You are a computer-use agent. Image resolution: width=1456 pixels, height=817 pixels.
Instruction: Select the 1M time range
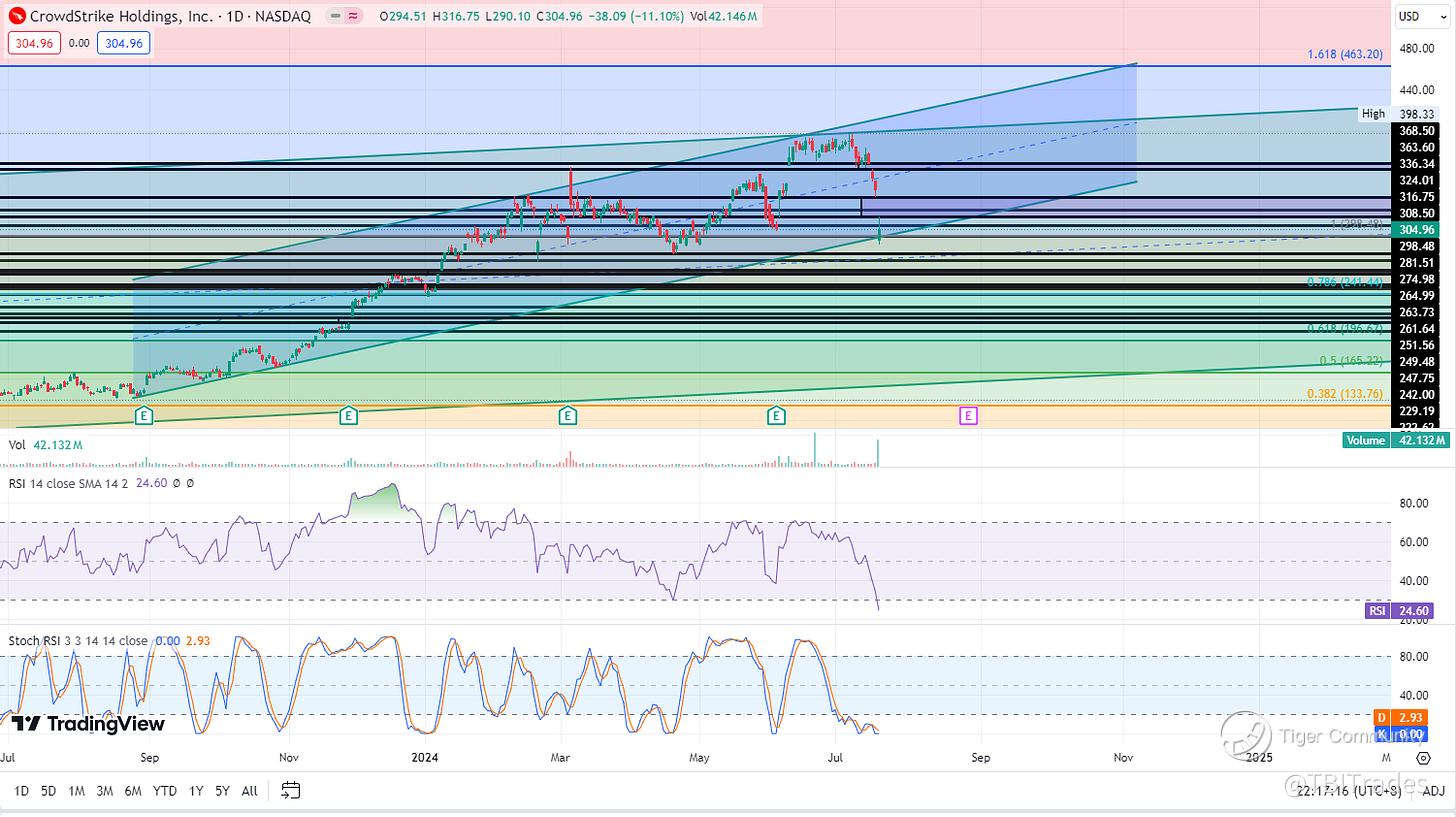point(76,791)
